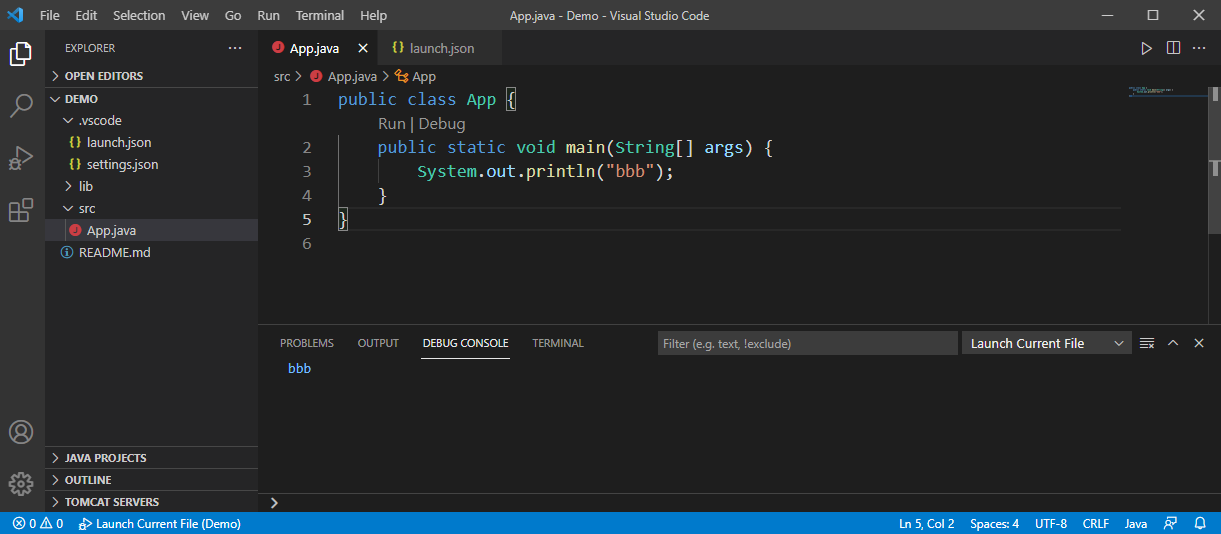Open the Accounts menu icon
This screenshot has width=1221, height=534.
pyautogui.click(x=21, y=432)
